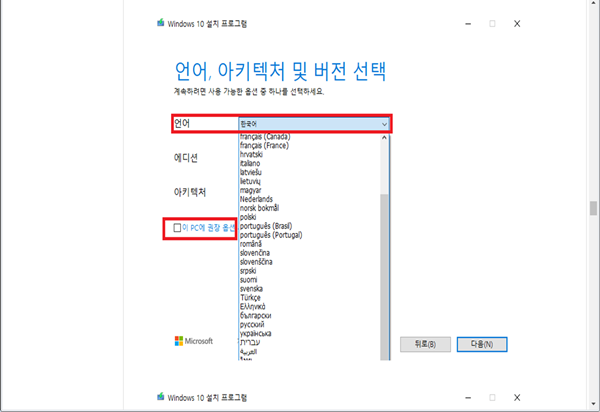Screen dimensions: 600x412
Task: Pick slovenčina from the language list
Action: click(254, 253)
